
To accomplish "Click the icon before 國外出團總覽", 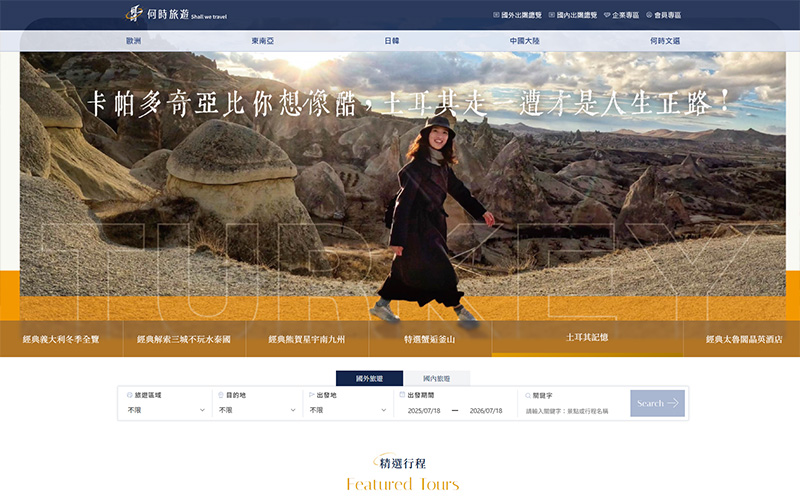I will coord(496,15).
